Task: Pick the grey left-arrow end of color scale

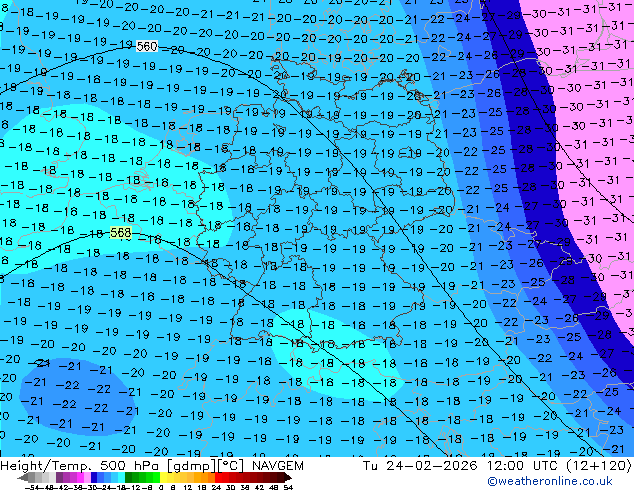Action: coord(22,478)
